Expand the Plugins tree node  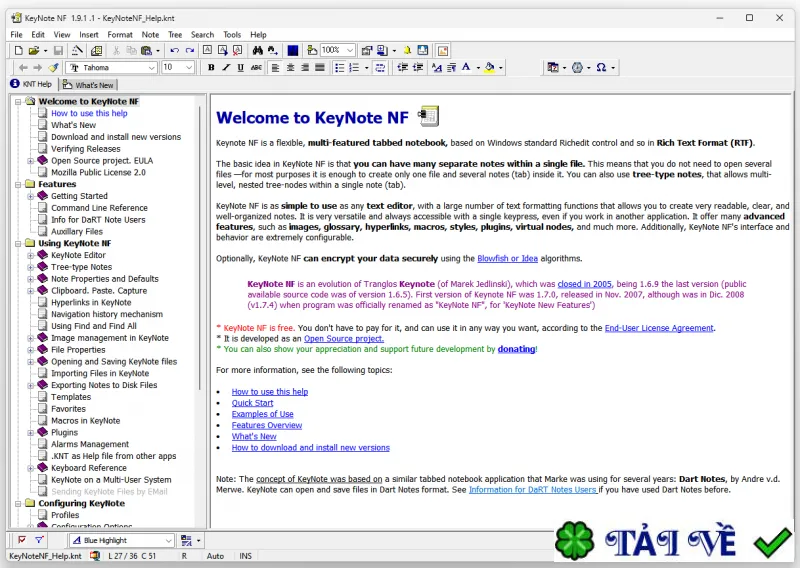(31, 432)
